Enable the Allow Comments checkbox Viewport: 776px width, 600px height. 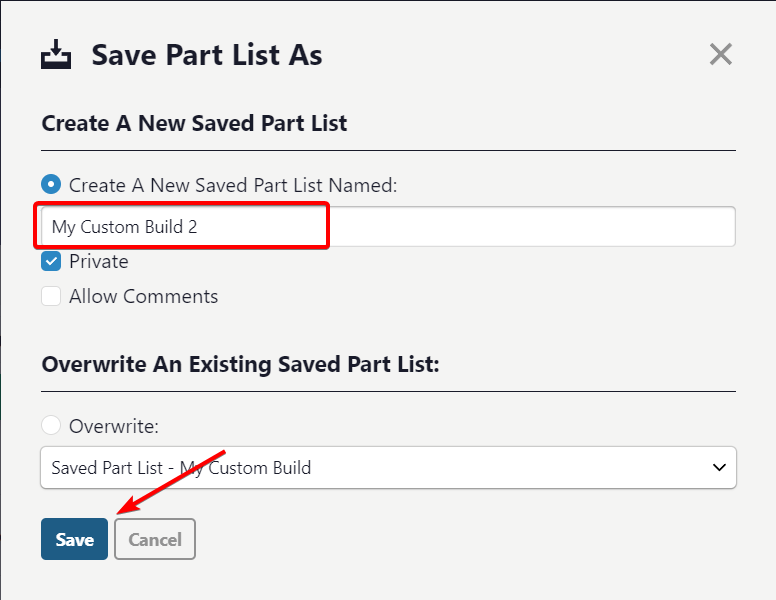[51, 297]
